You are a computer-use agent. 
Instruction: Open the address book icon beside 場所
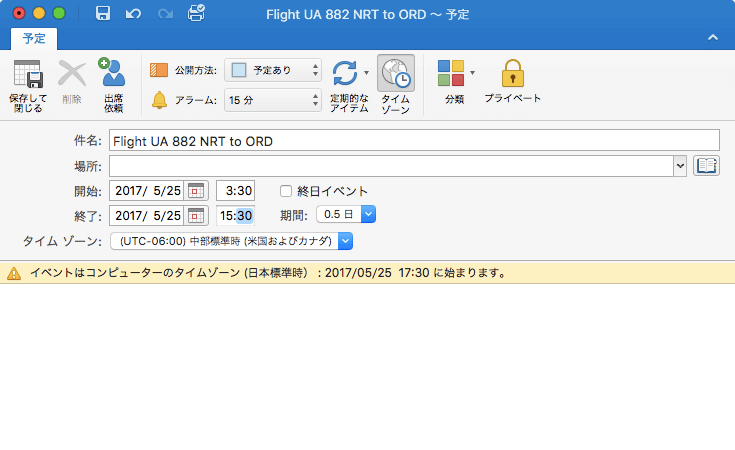[x=706, y=165]
